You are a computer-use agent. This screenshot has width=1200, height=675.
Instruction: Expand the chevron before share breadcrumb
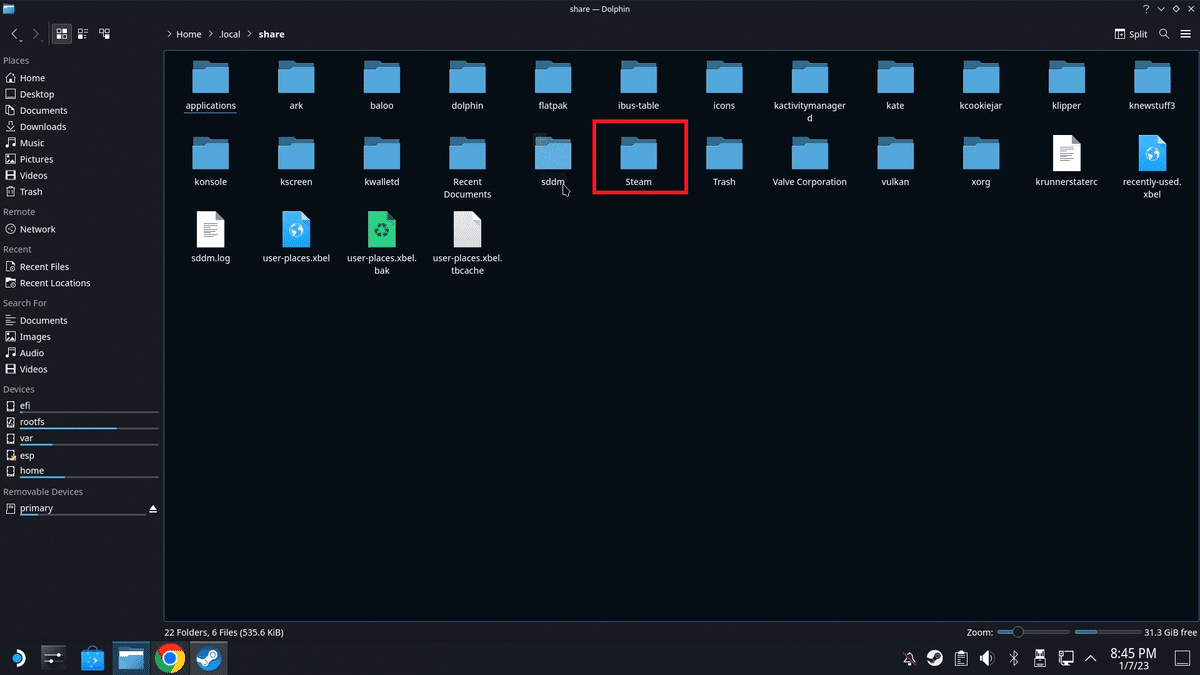pyautogui.click(x=251, y=34)
